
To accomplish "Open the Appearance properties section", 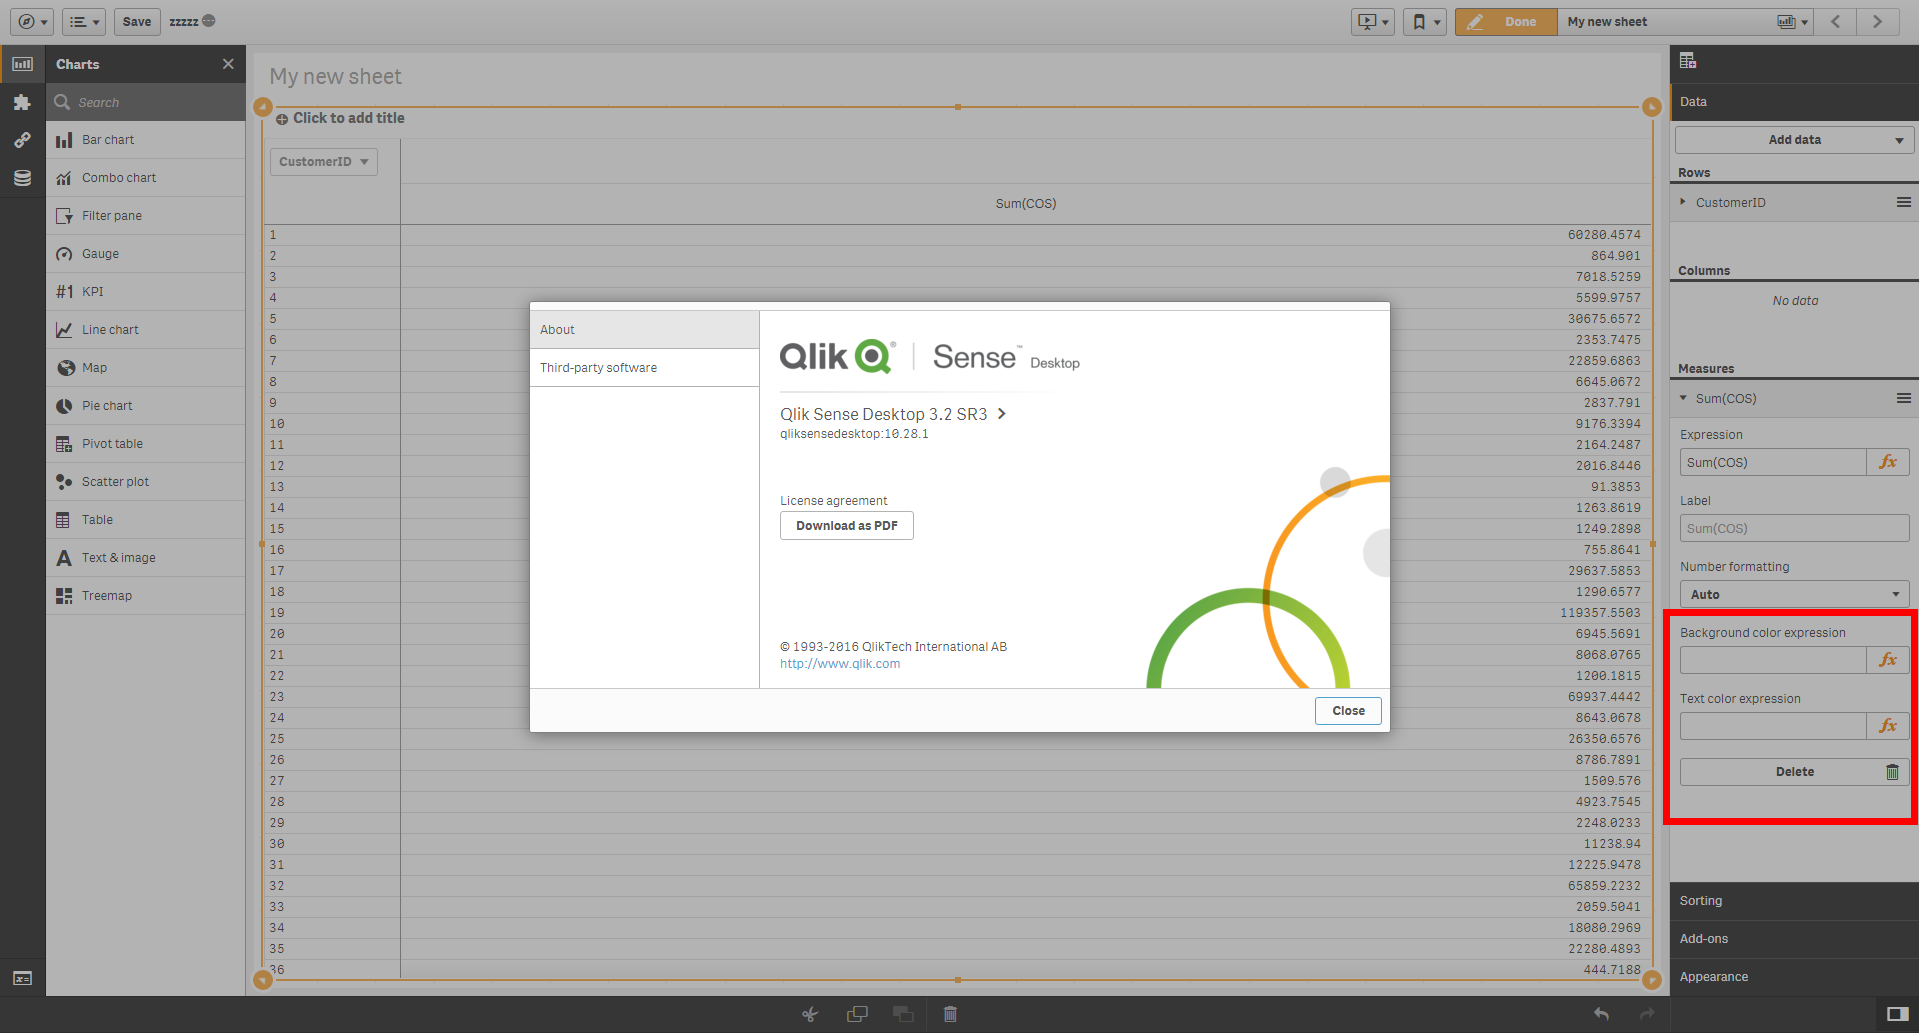I will 1795,977.
